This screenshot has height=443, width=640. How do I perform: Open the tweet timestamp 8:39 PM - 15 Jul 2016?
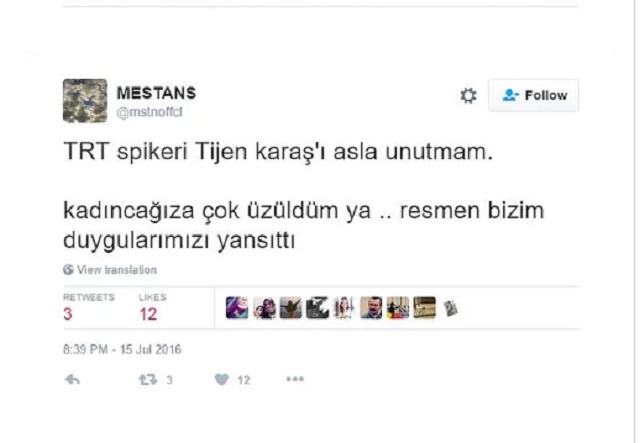coord(122,350)
